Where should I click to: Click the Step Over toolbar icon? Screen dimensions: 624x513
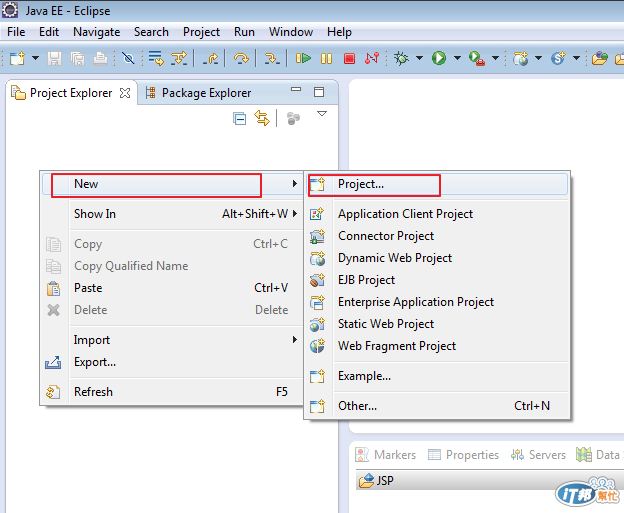(x=241, y=59)
